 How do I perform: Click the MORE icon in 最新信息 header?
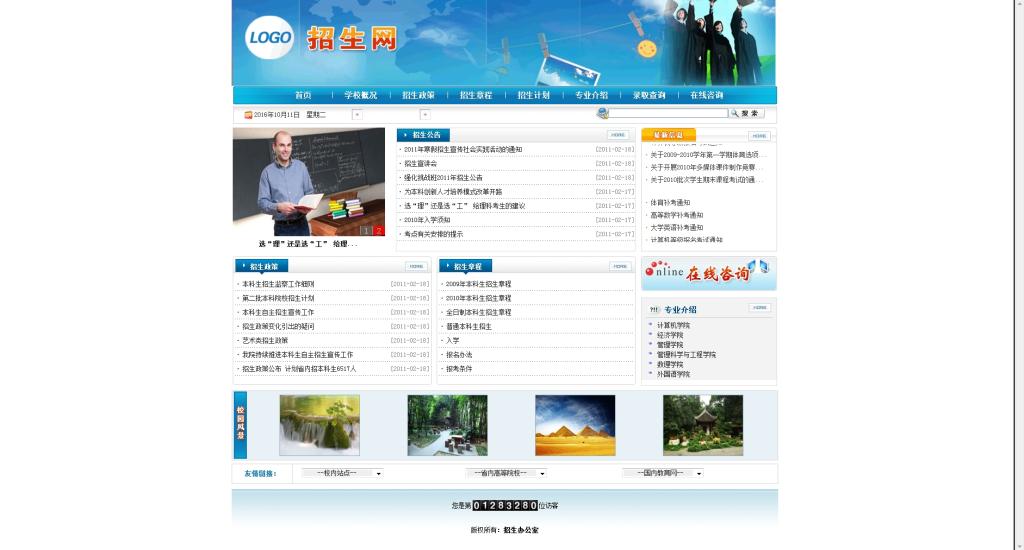759,136
